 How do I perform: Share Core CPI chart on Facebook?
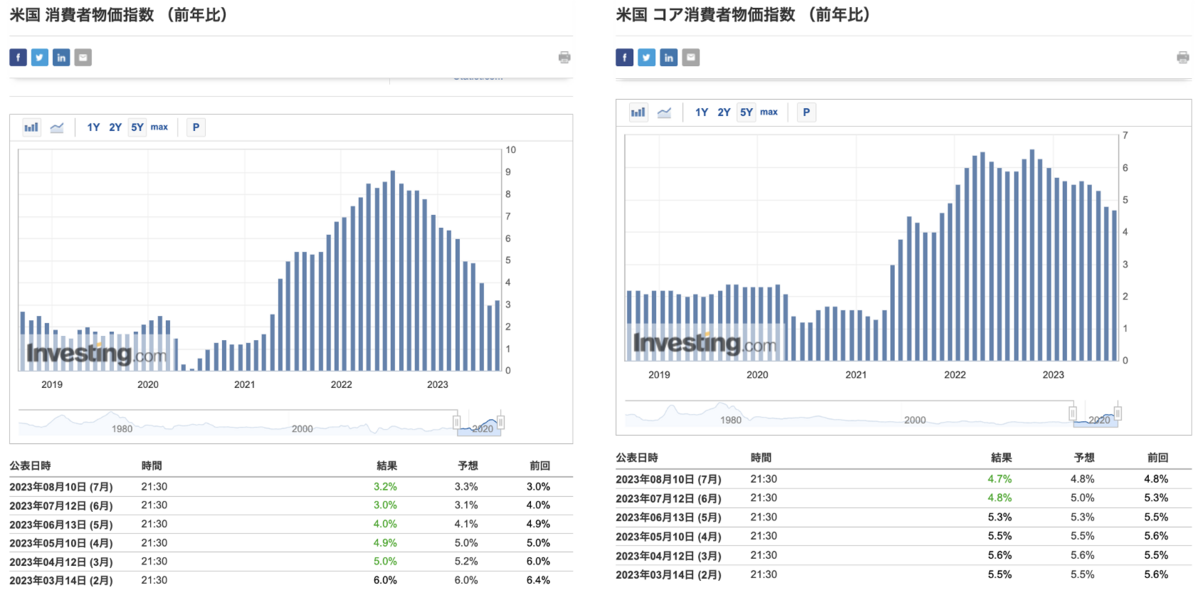pos(625,57)
